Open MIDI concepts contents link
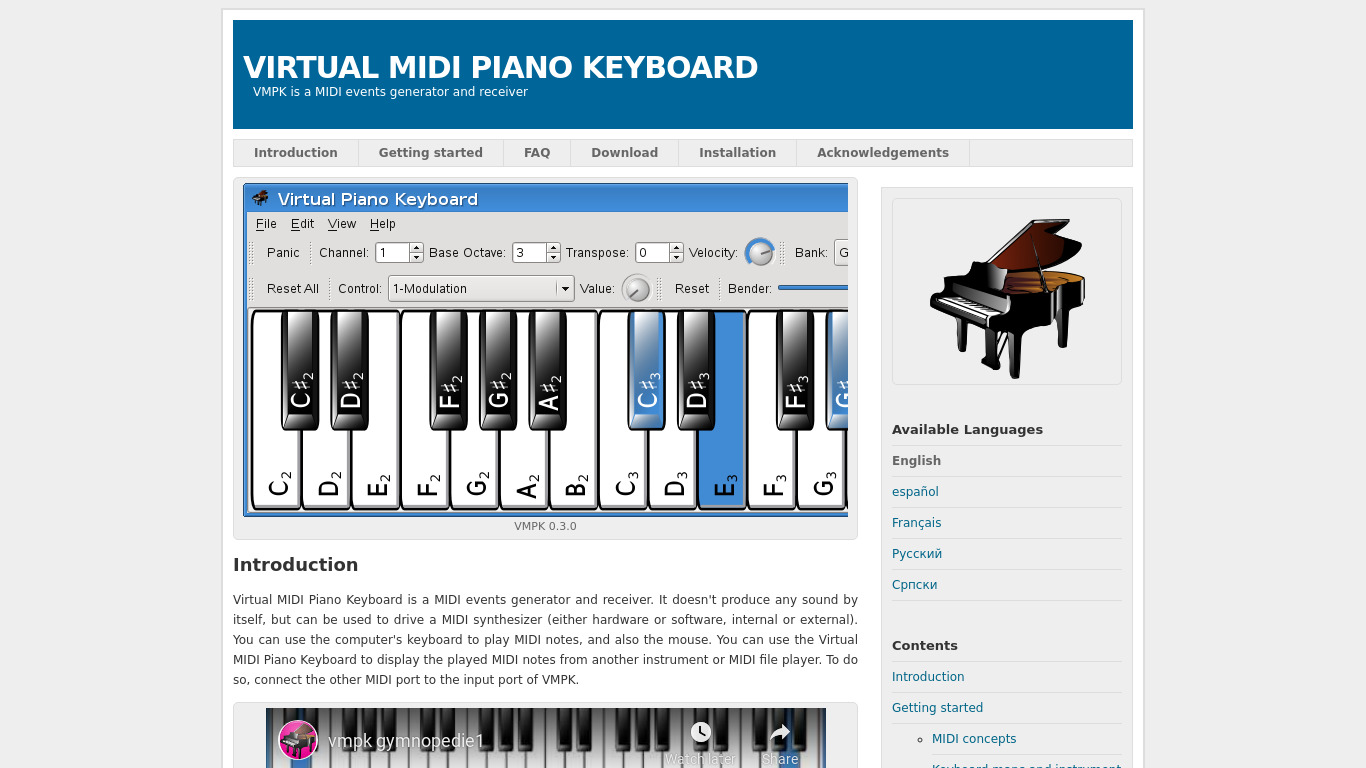1366x768 pixels. 974,739
